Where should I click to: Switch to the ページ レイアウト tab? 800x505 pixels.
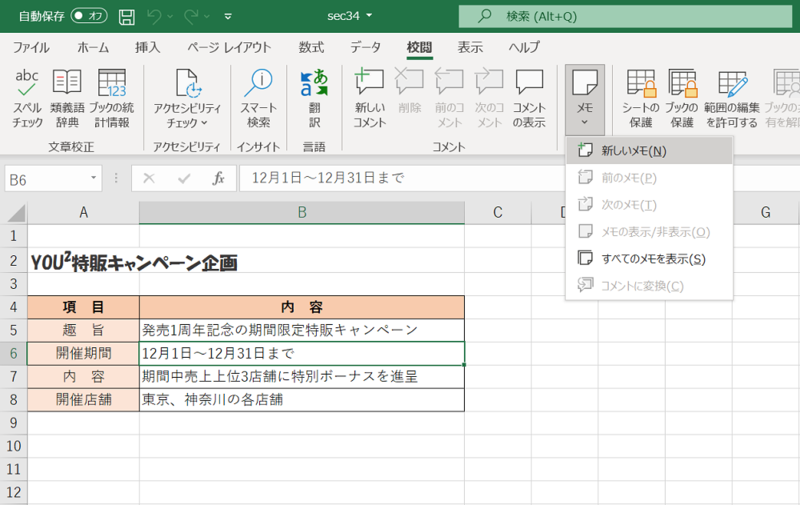click(229, 47)
